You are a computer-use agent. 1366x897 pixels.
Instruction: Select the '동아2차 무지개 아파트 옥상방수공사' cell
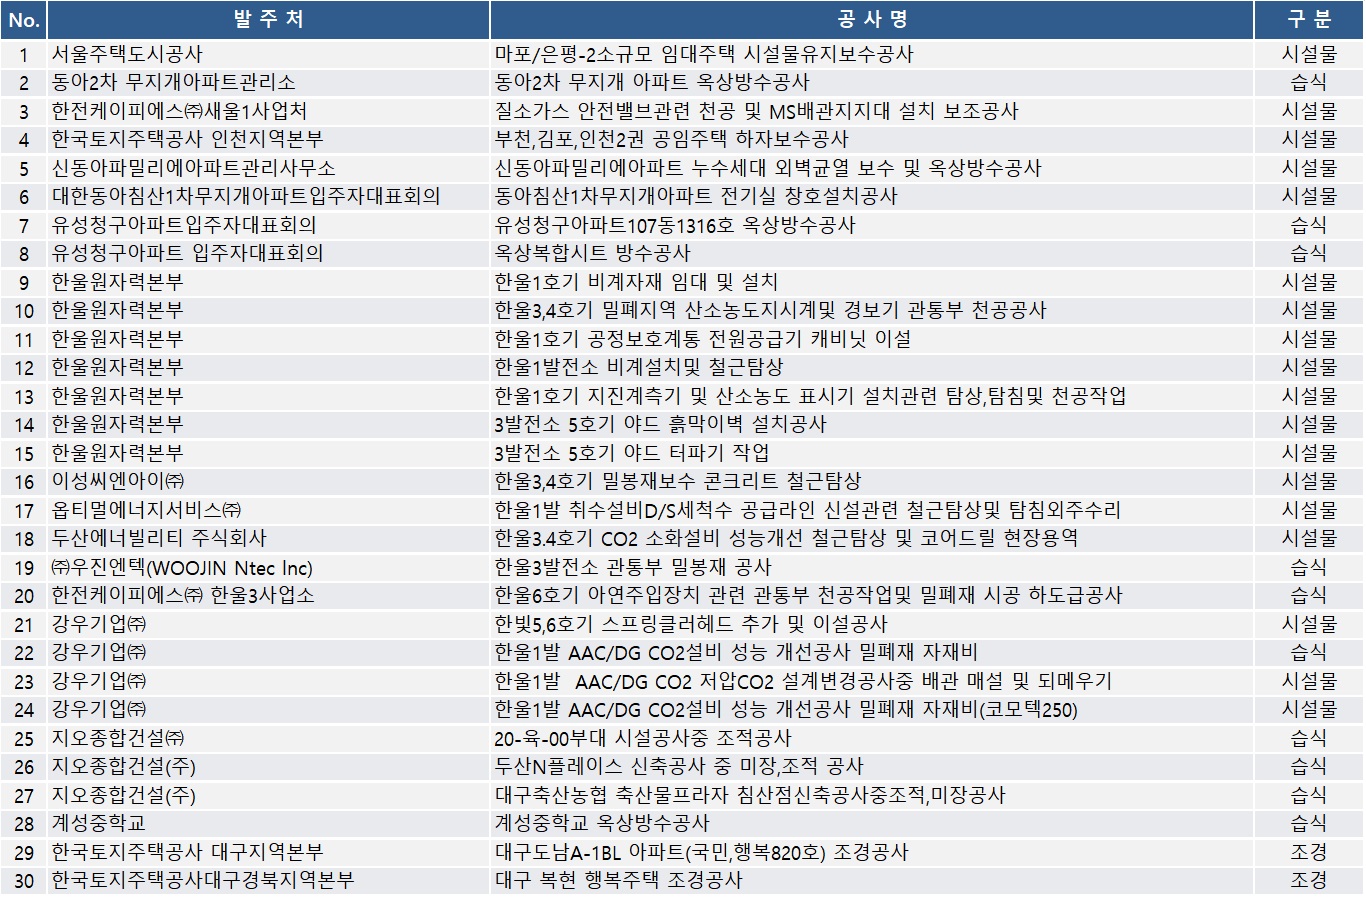click(652, 82)
